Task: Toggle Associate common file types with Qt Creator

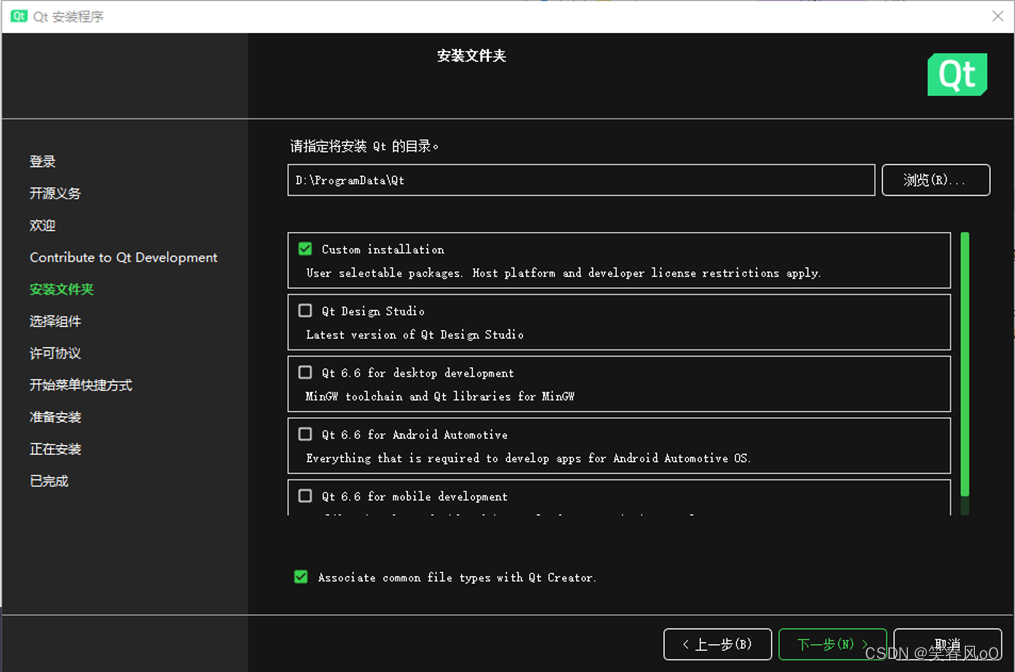Action: click(301, 577)
